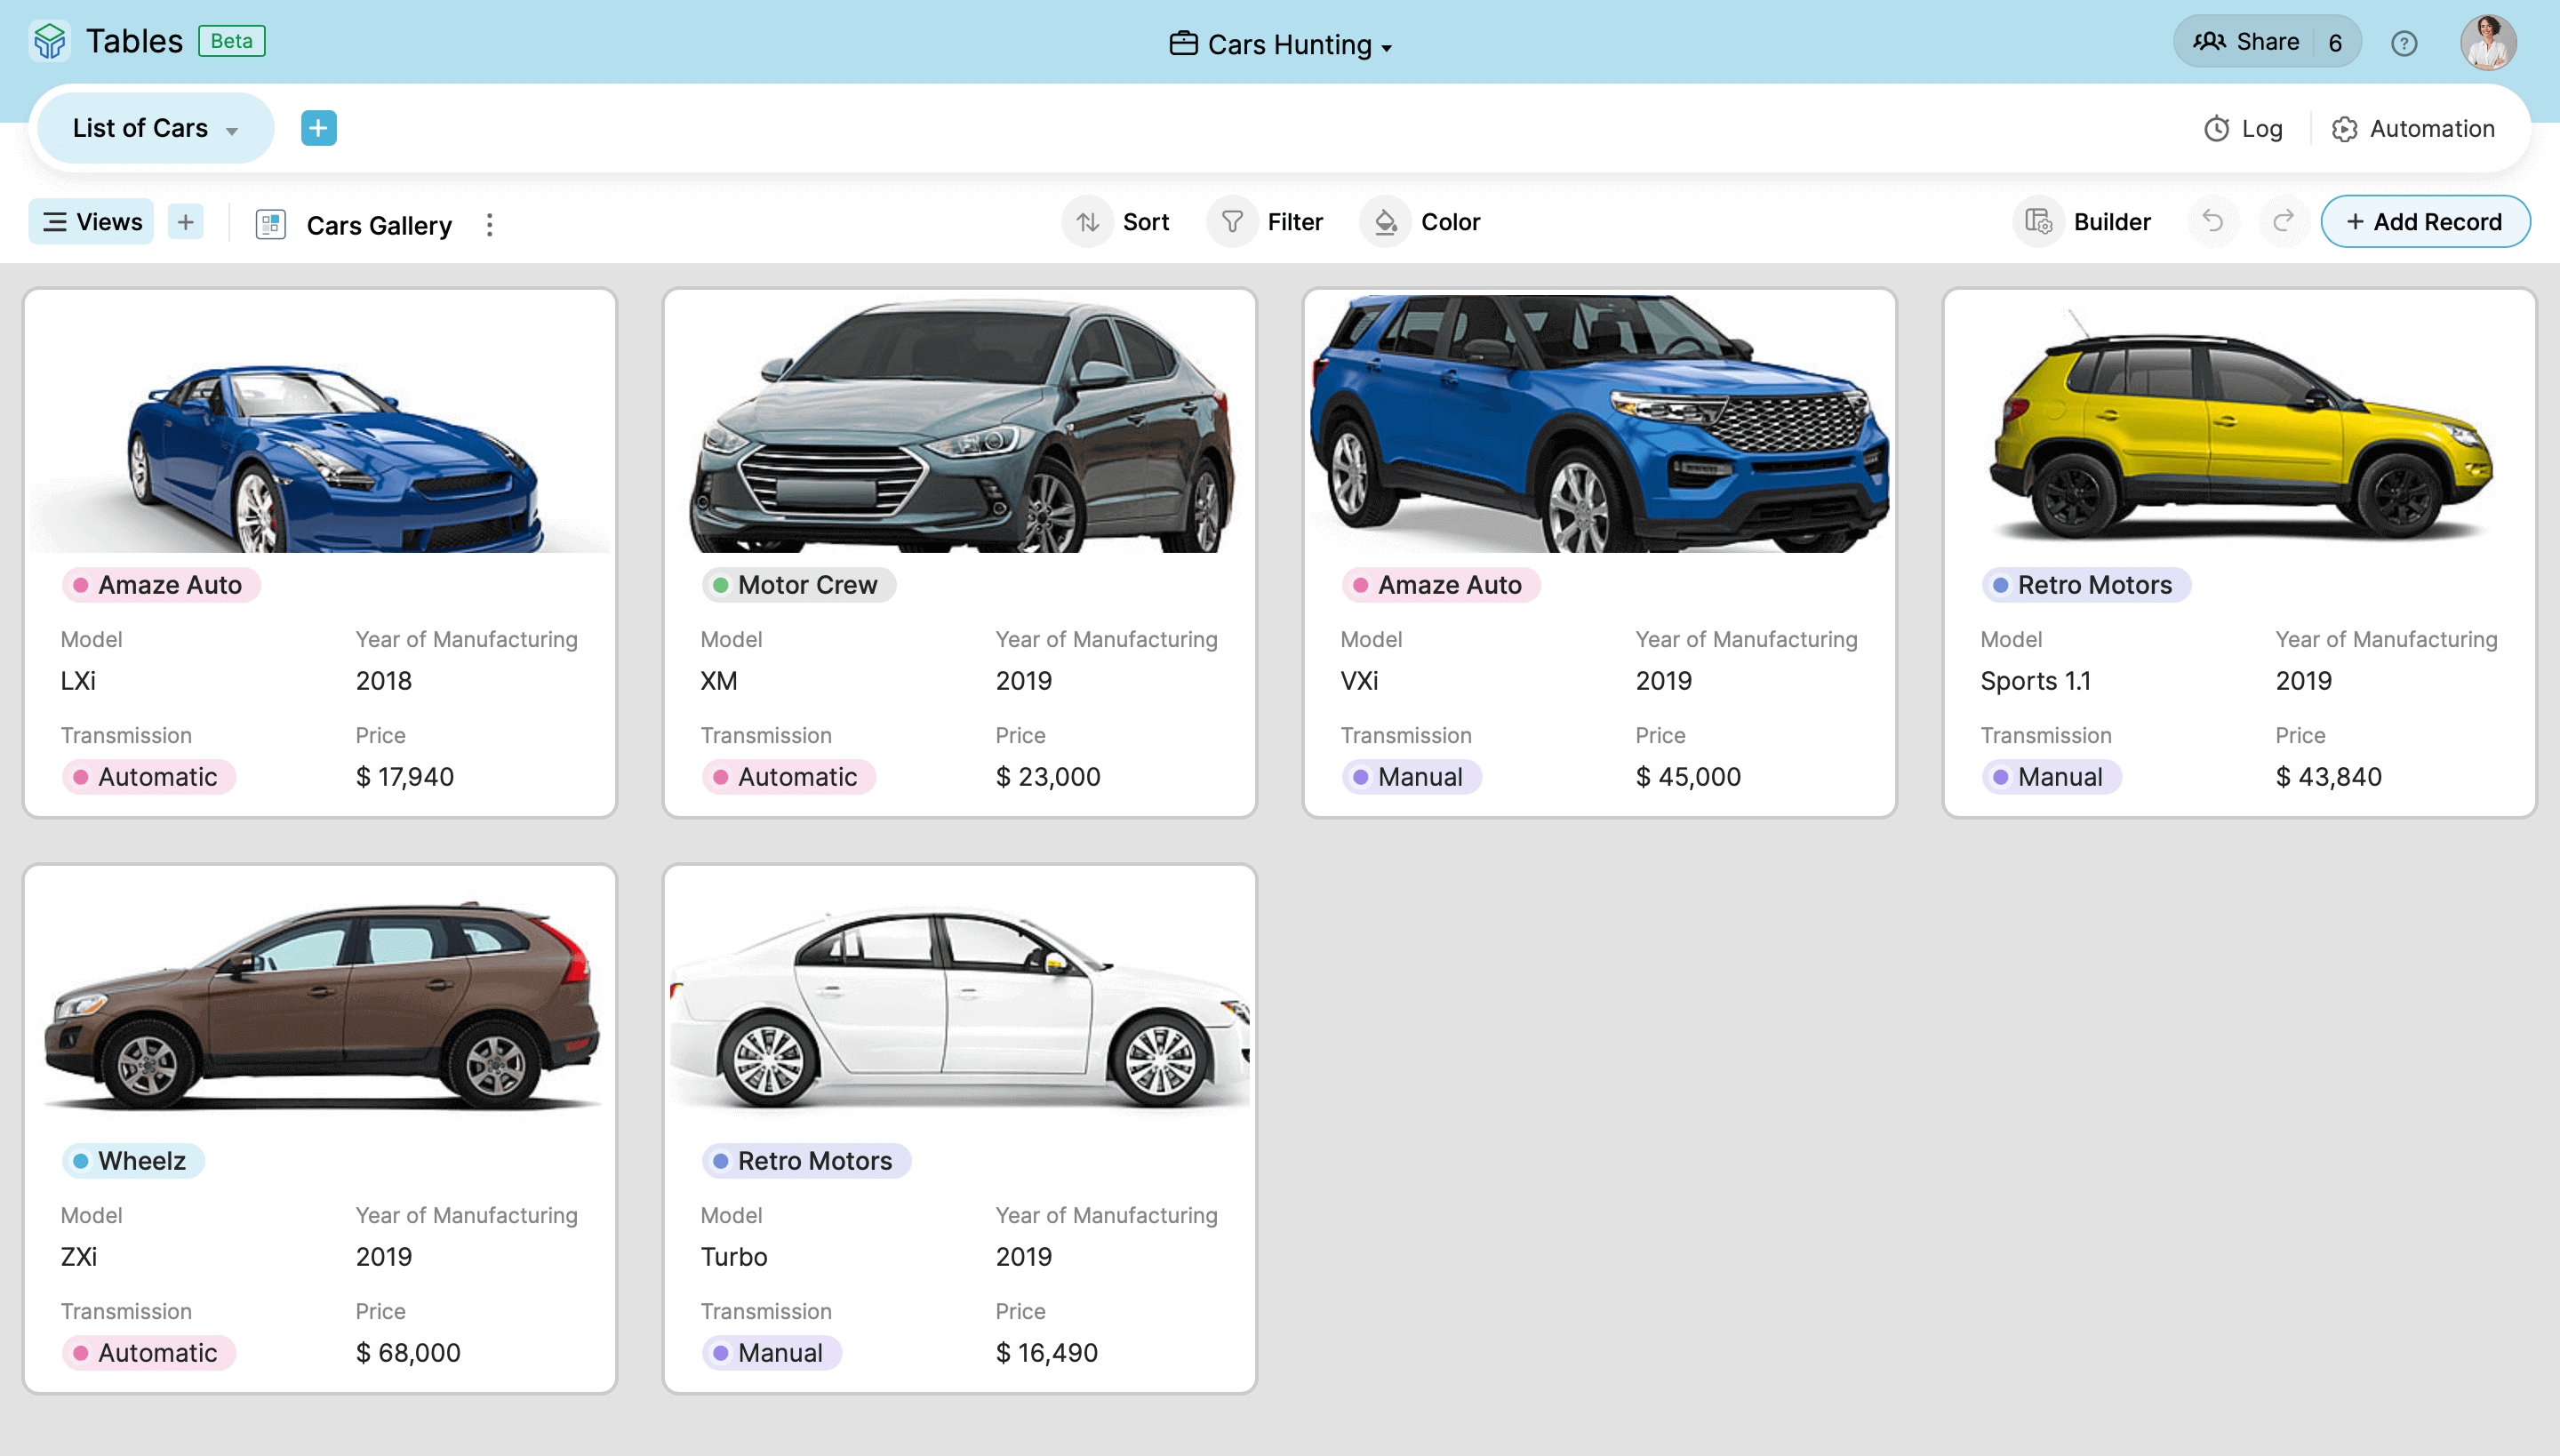Click the redo arrow icon
2560x1456 pixels.
tap(2283, 222)
